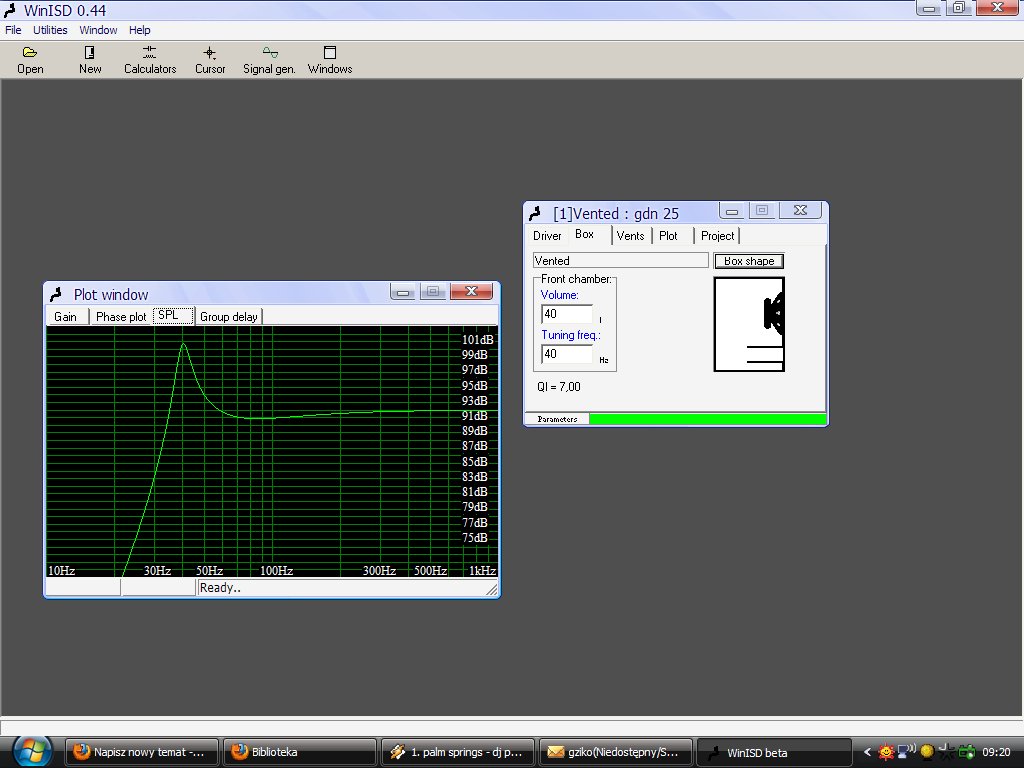Viewport: 1024px width, 768px height.
Task: Show the Group delay tab
Action: coord(229,317)
